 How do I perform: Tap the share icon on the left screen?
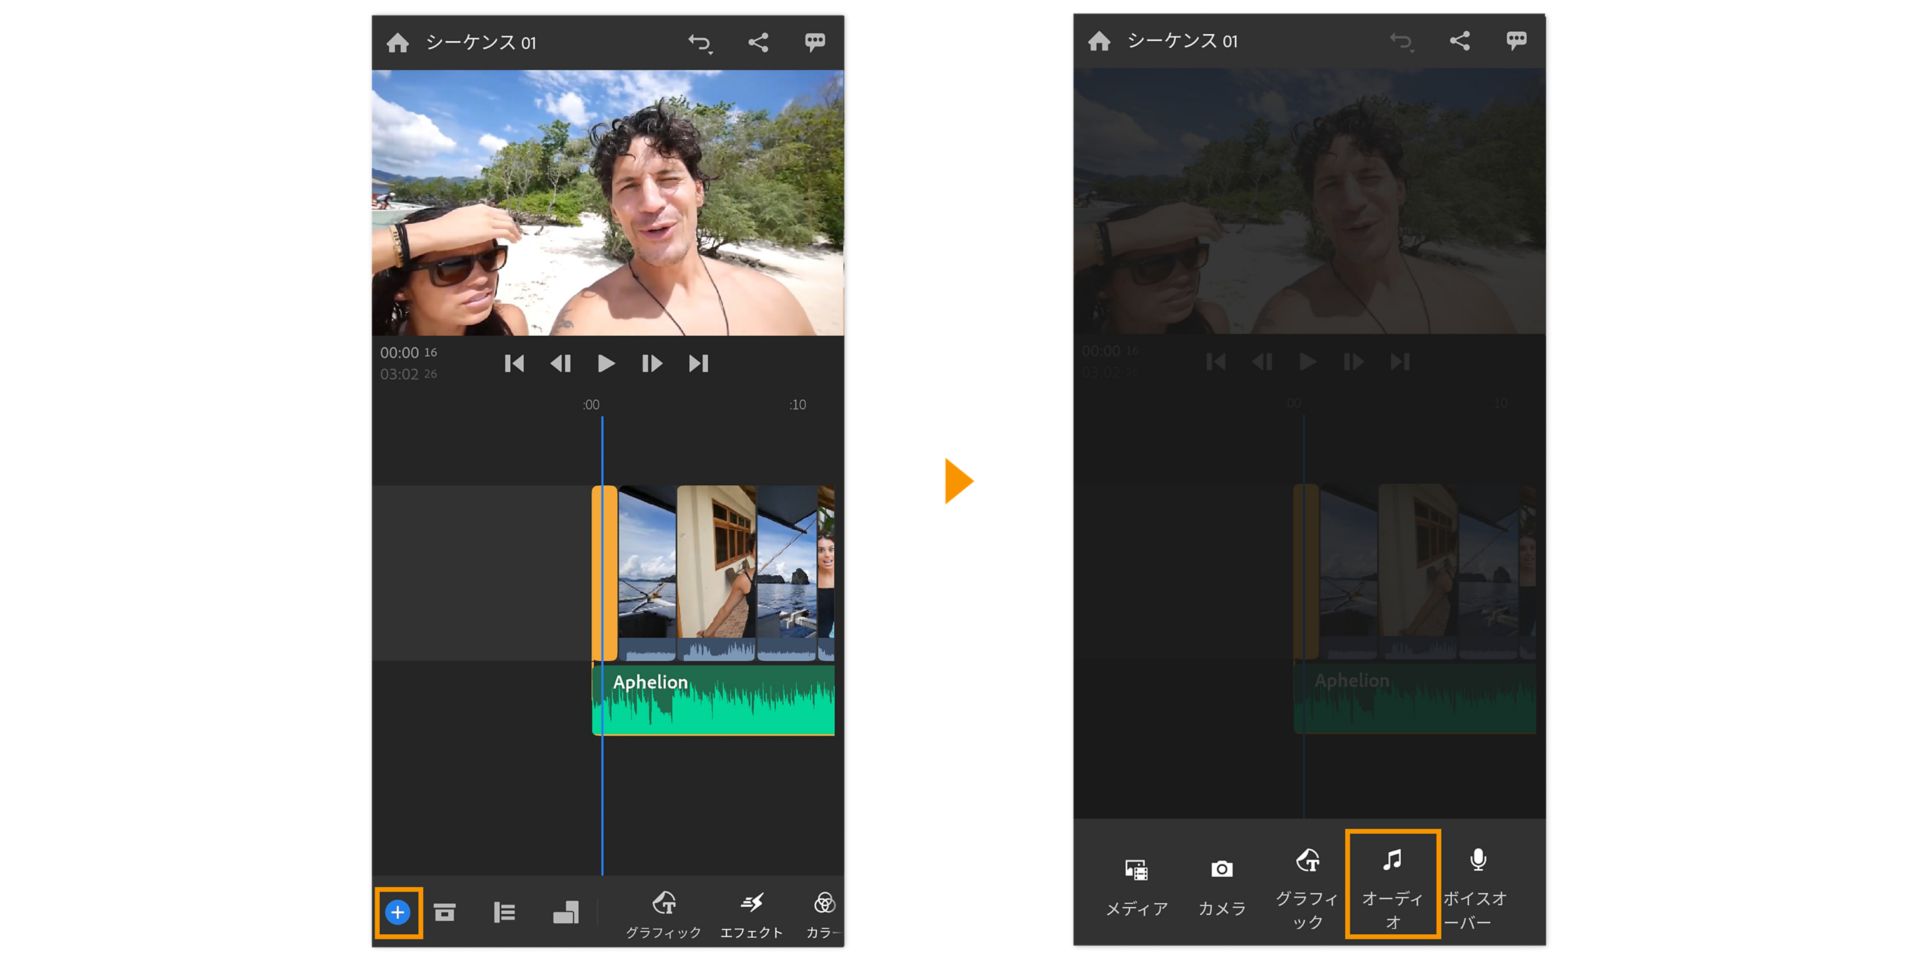tap(759, 42)
